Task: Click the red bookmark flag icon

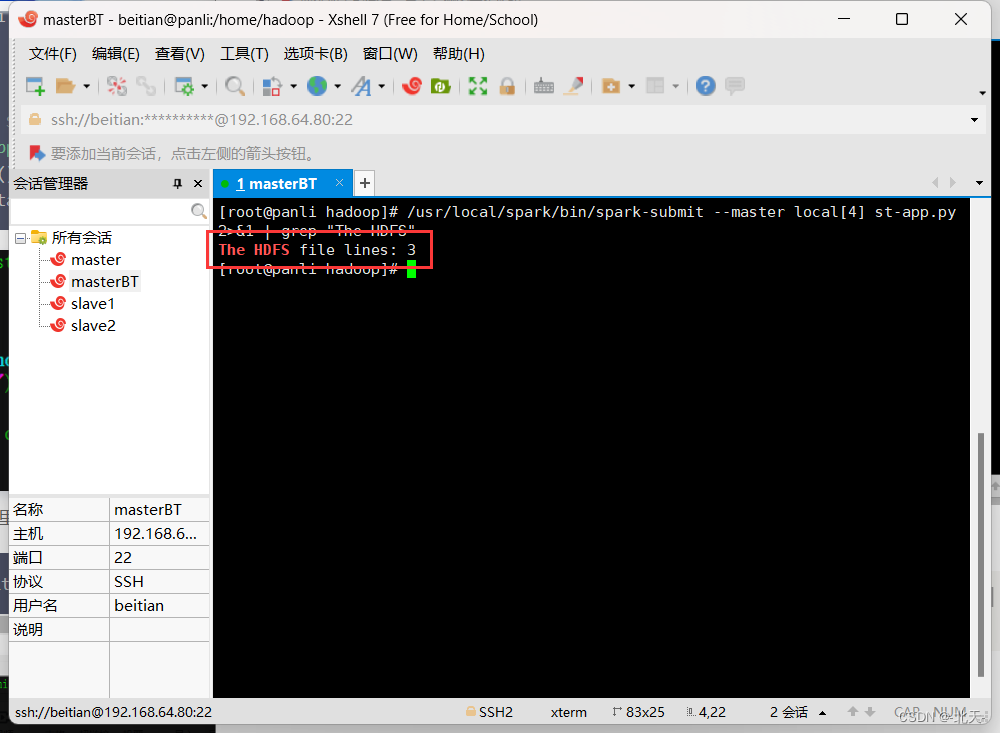Action: [37, 153]
